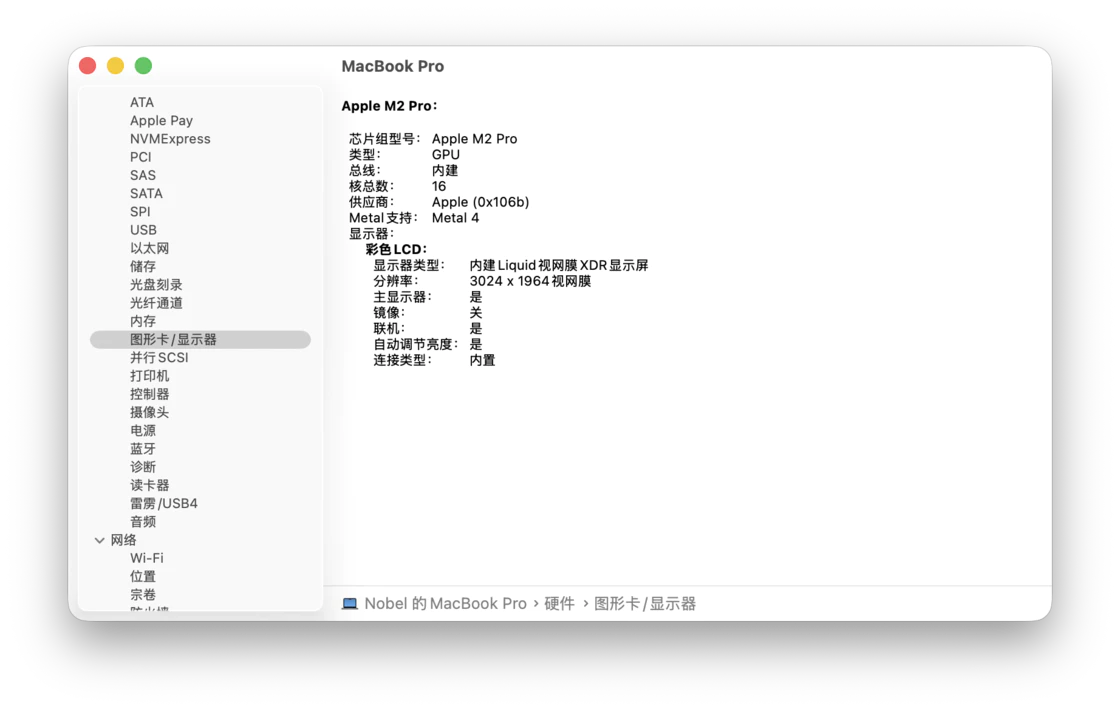The image size is (1120, 711).
Task: Minimize window with yellow button
Action: (115, 66)
